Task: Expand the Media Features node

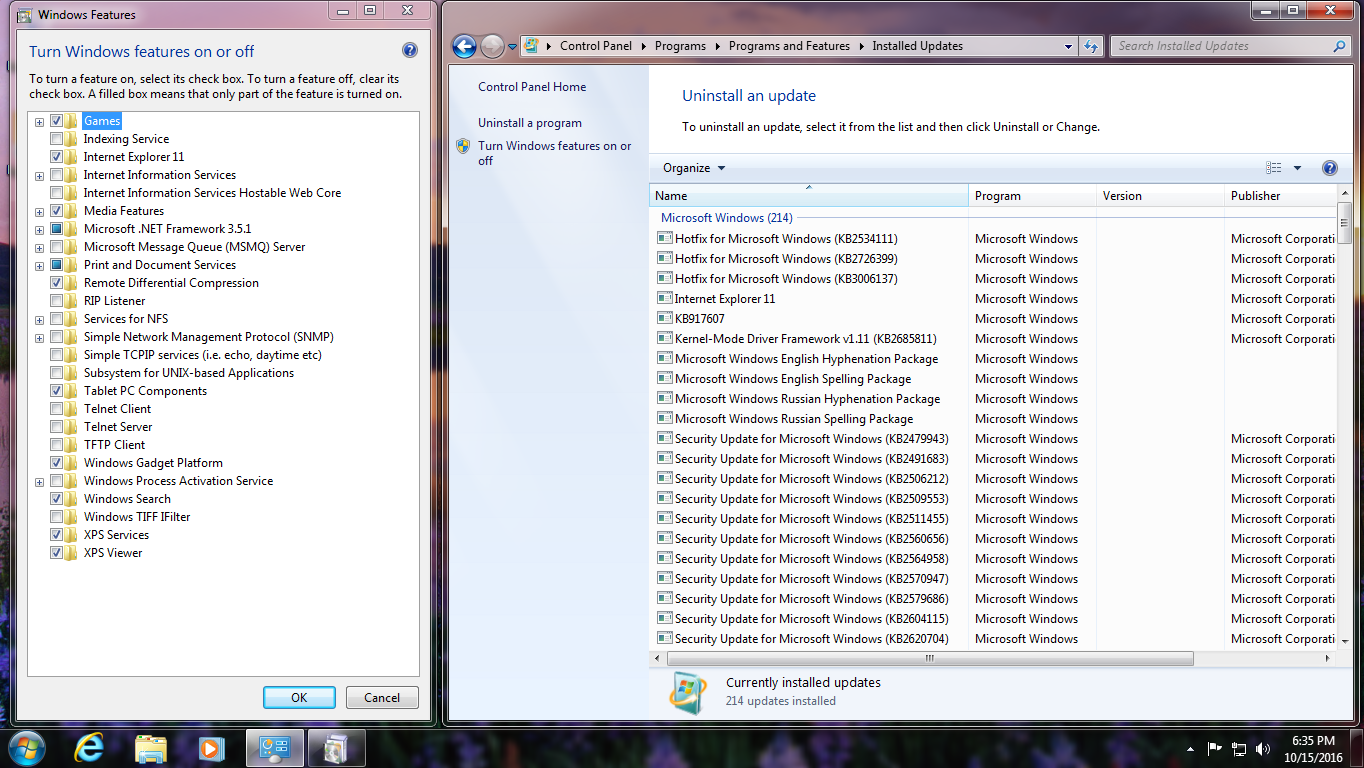Action: click(40, 212)
